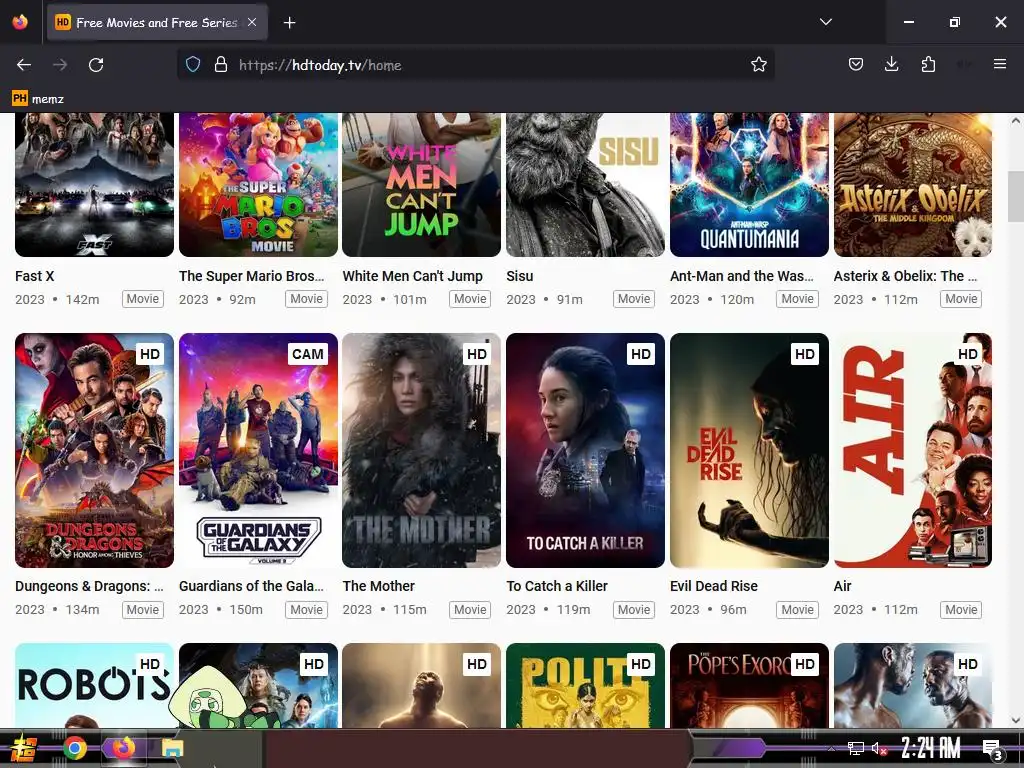The height and width of the screenshot is (768, 1024).
Task: Go back using the browser back arrow
Action: (24, 65)
